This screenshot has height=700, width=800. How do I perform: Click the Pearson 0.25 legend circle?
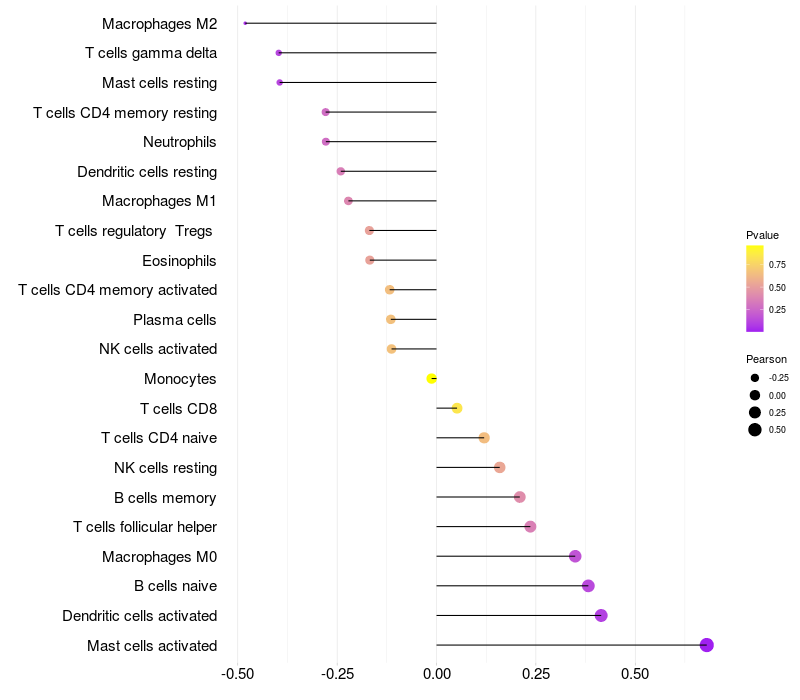pyautogui.click(x=755, y=412)
